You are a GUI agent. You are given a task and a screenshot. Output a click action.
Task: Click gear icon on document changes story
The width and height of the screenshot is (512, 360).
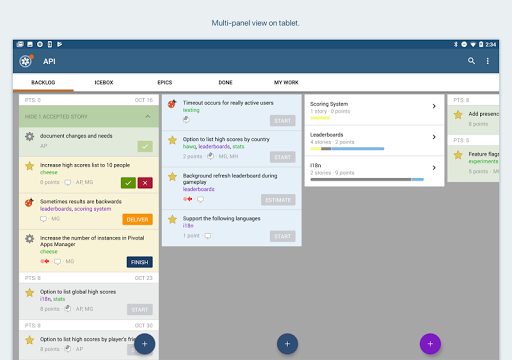(x=30, y=136)
